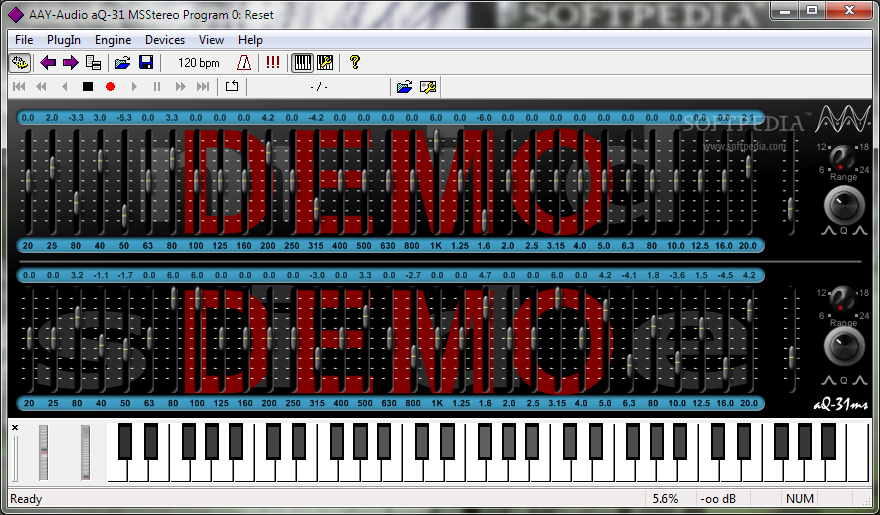Click the lower wide-Q curve icon right of Q
Screen dimensions: 880x515
point(860,380)
